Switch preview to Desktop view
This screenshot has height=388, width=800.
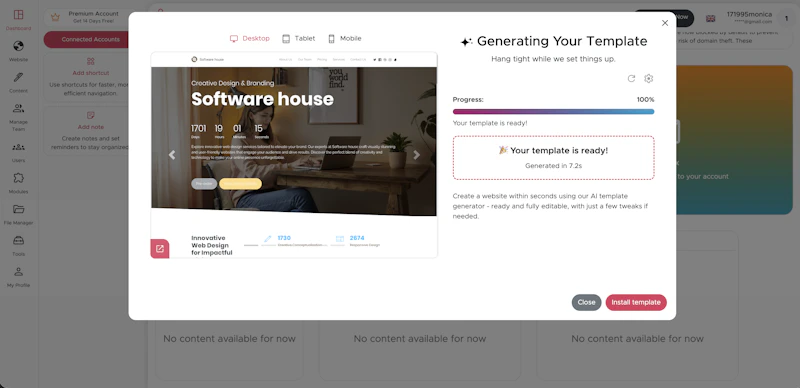tap(249, 39)
